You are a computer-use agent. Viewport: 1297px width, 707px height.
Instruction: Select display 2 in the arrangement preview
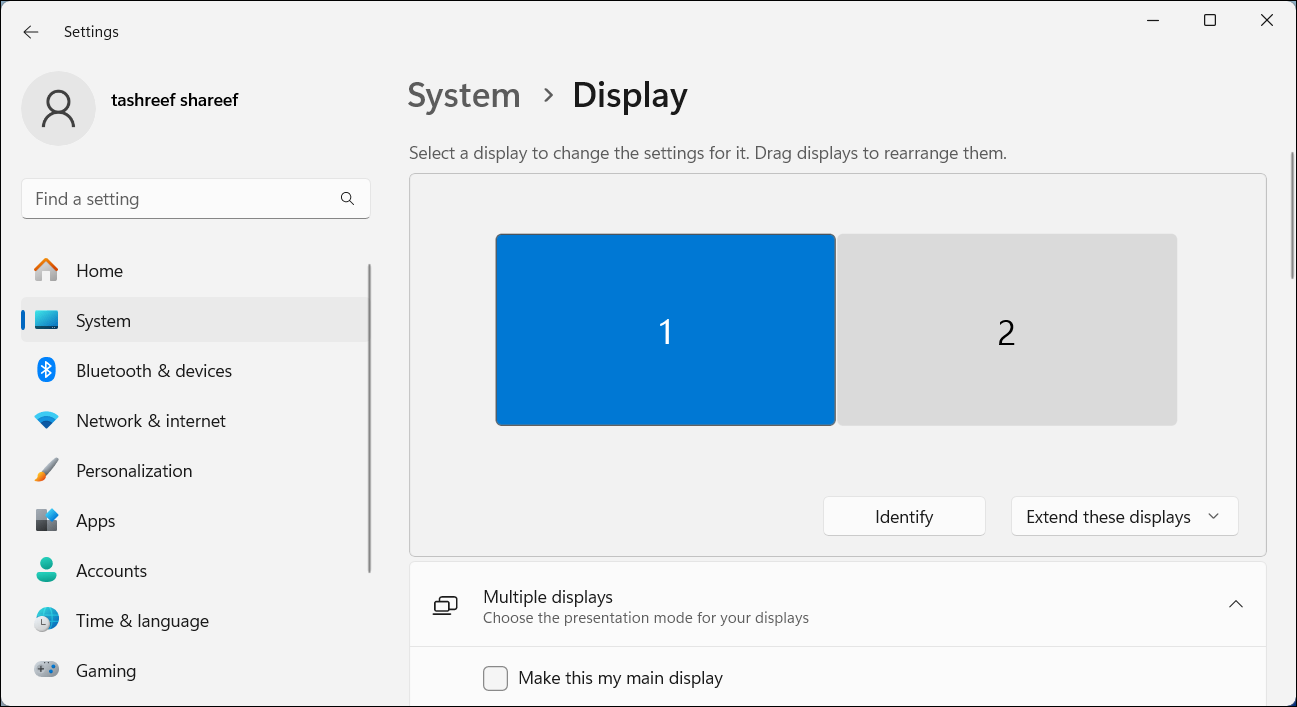[x=1006, y=329]
